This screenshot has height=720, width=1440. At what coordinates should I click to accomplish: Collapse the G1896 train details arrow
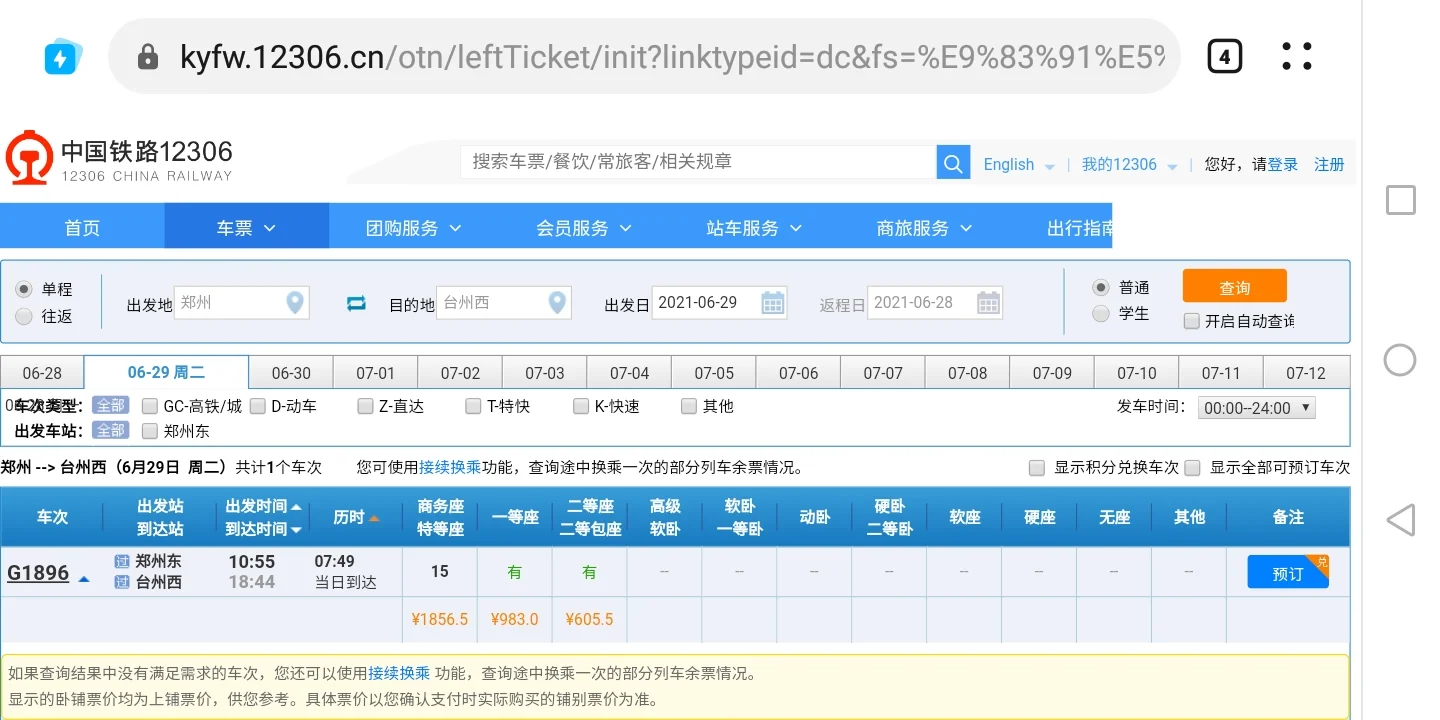[x=82, y=577]
